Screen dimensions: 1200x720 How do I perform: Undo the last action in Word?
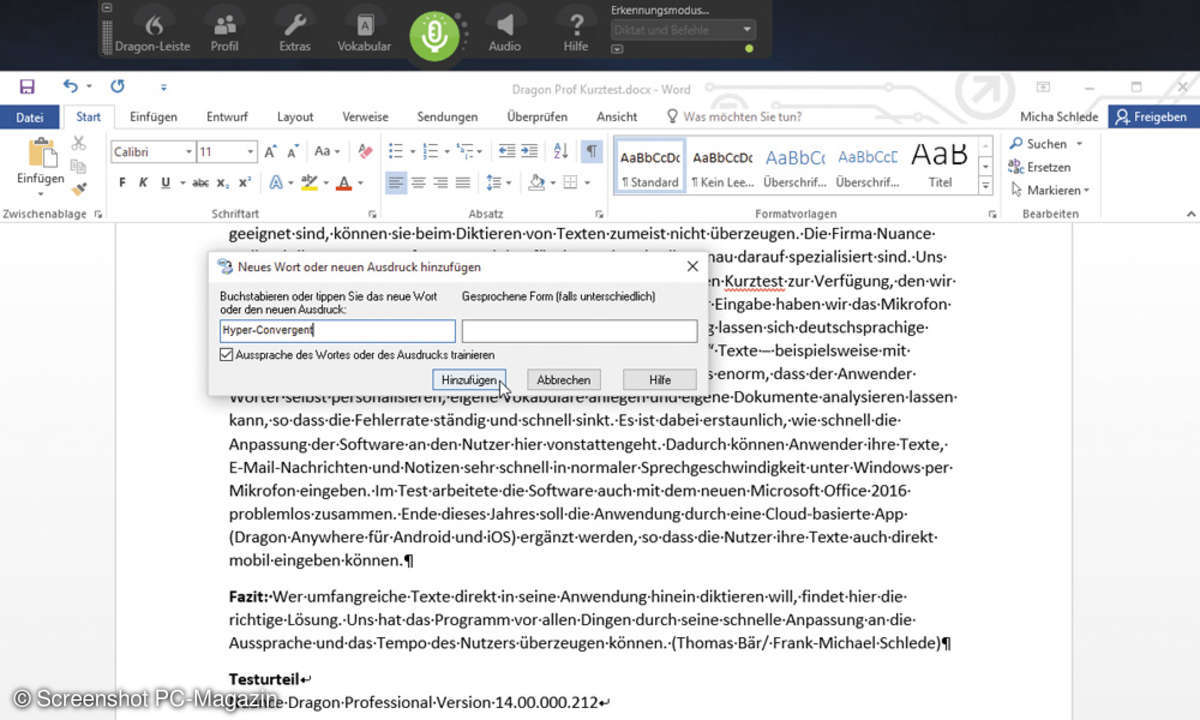[x=70, y=87]
